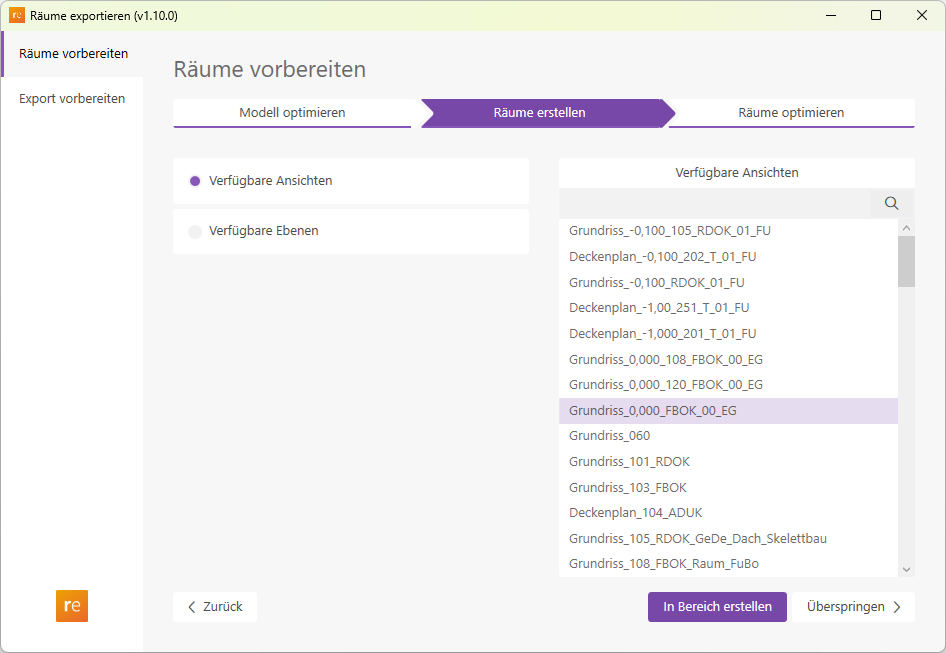Switch to the Räume optimieren step

pos(791,113)
